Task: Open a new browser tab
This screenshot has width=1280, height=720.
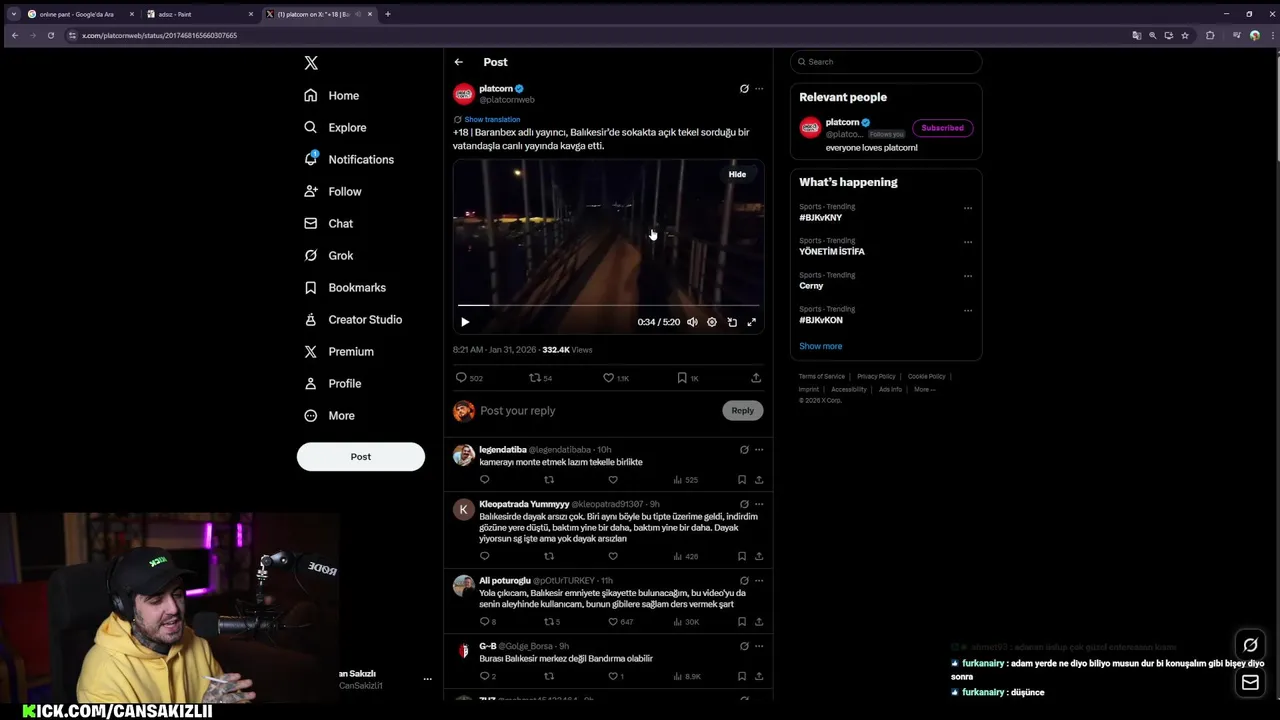Action: pyautogui.click(x=388, y=14)
